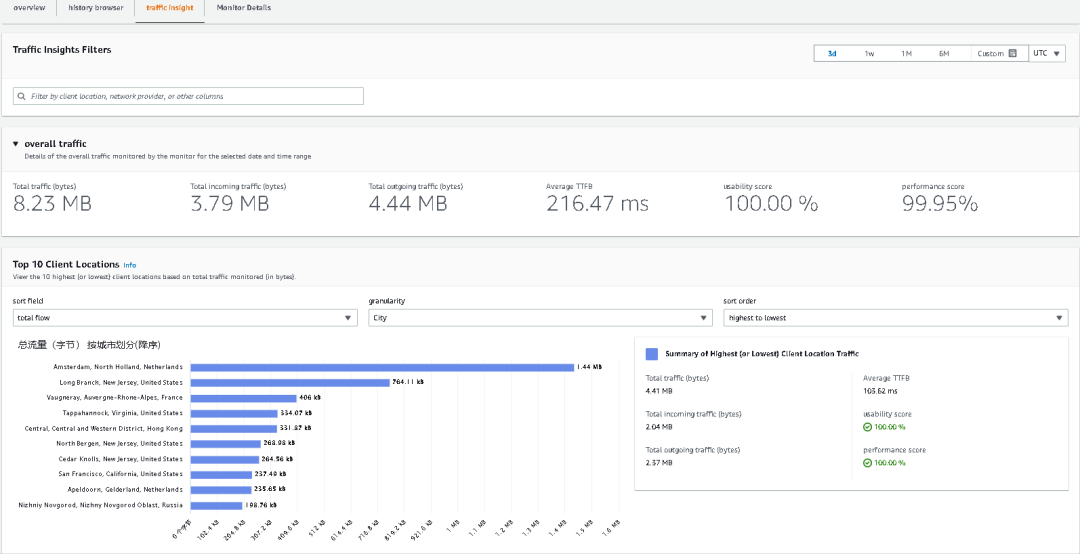Open the sort field dropdown showing total flow

pyautogui.click(x=184, y=318)
